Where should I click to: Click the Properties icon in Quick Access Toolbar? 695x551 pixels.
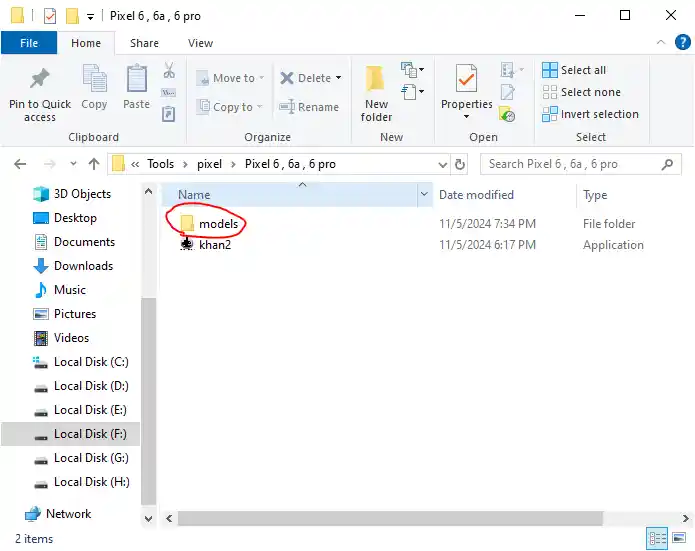[x=50, y=16]
